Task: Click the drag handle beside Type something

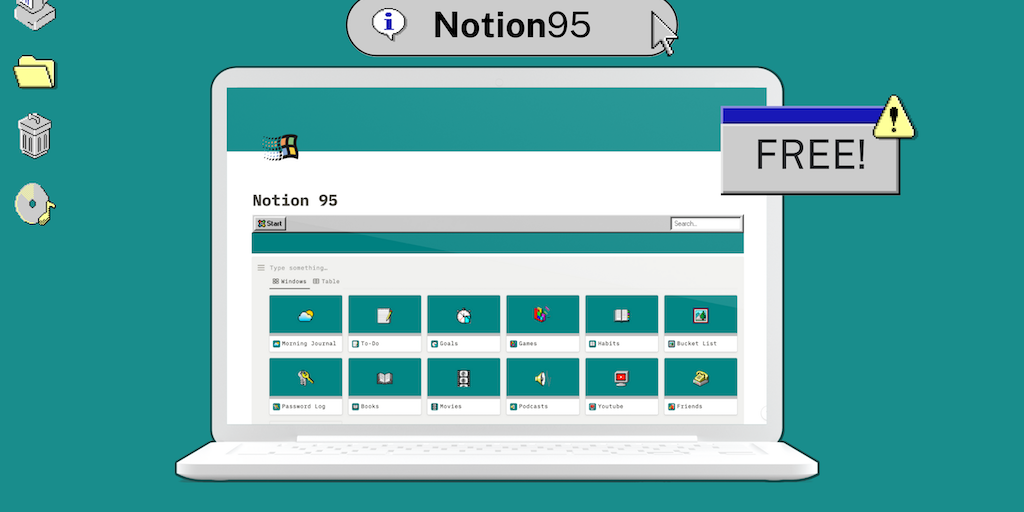Action: [261, 268]
